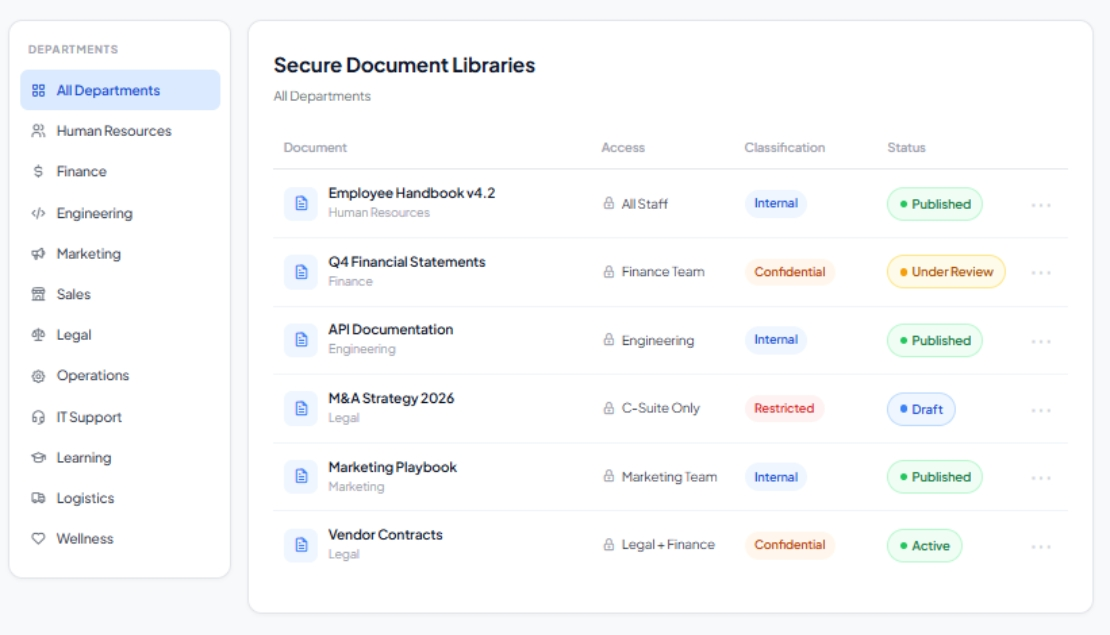The height and width of the screenshot is (635, 1110).
Task: Click the Human Resources people icon
Action: click(38, 131)
